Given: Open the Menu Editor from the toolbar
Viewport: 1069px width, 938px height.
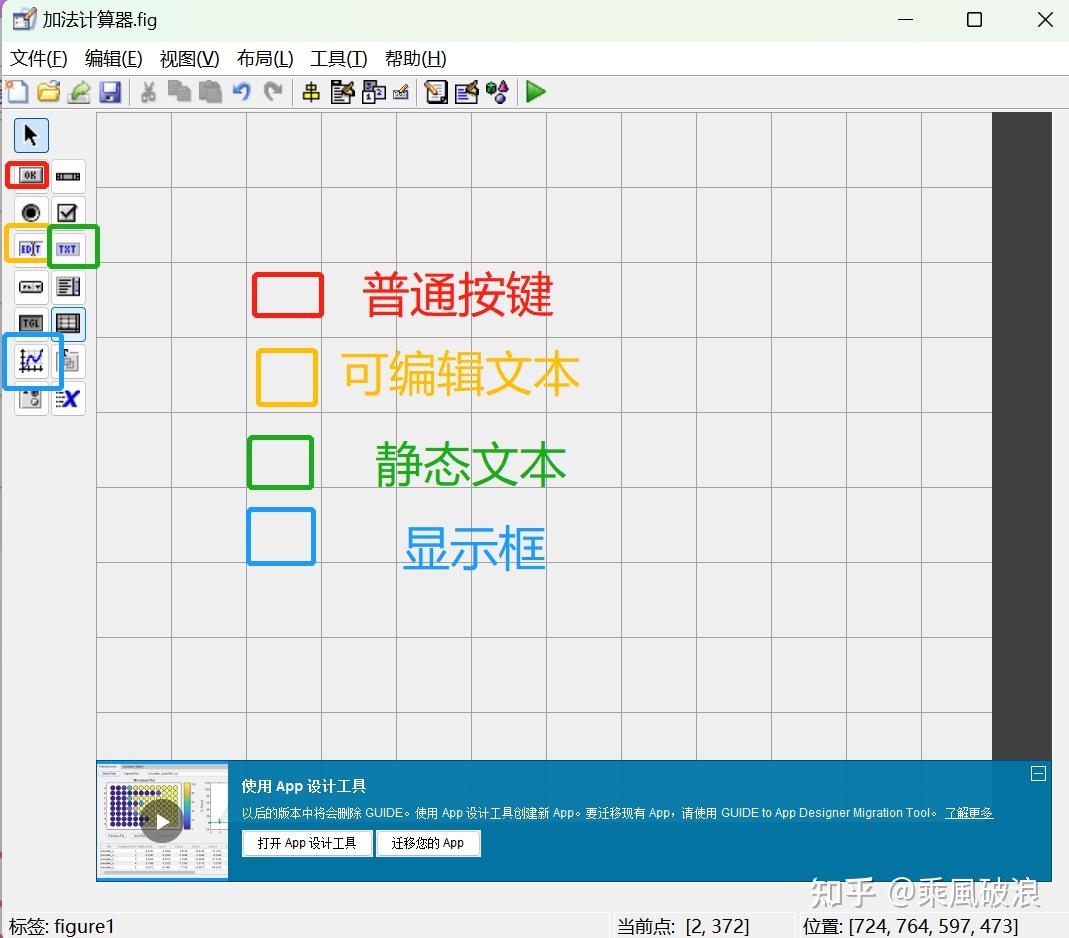Looking at the screenshot, I should [341, 92].
